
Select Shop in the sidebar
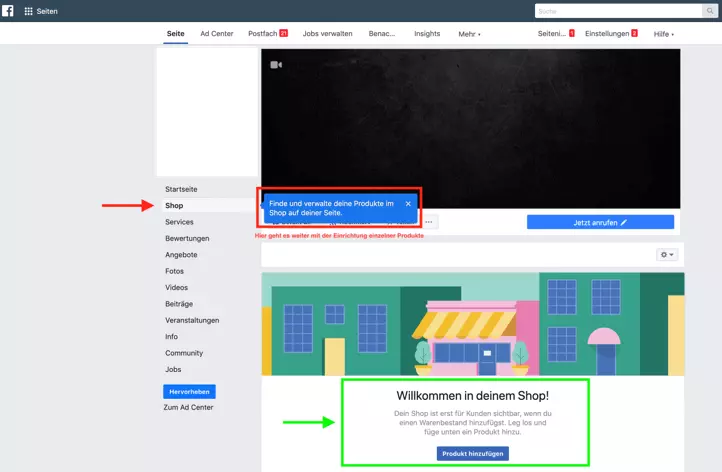pyautogui.click(x=174, y=205)
